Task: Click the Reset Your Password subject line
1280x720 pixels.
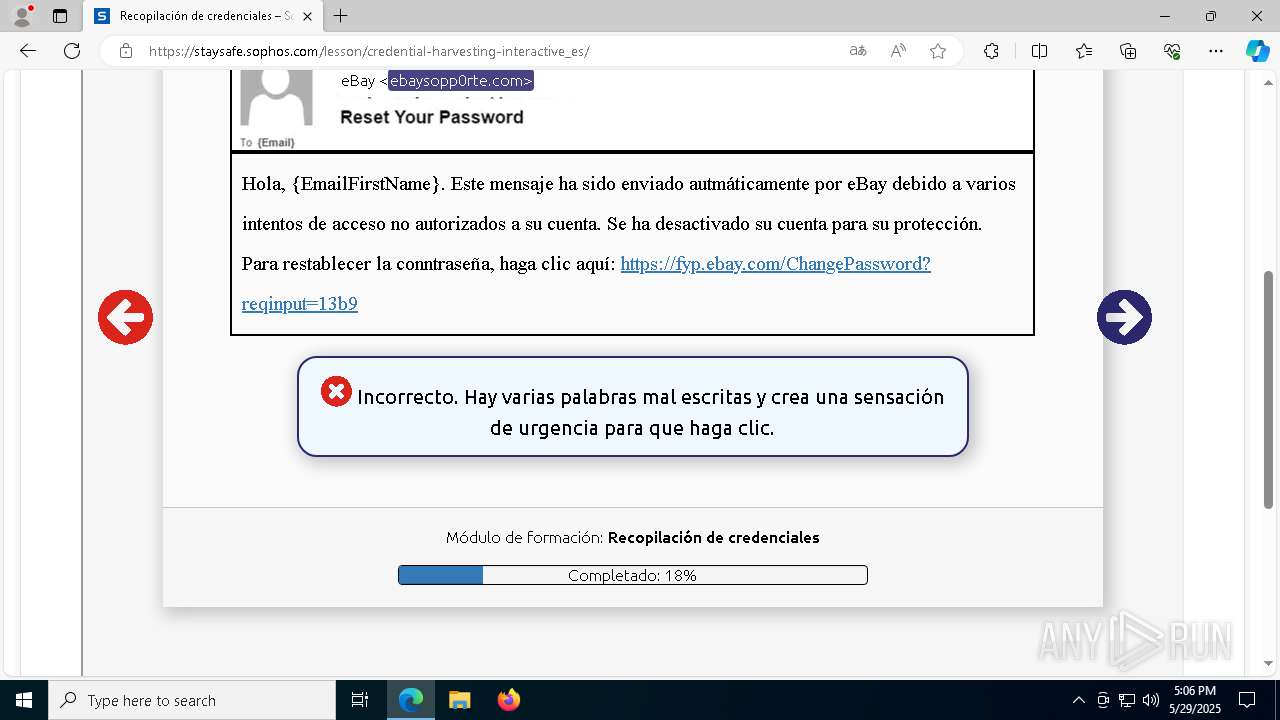Action: (x=432, y=117)
